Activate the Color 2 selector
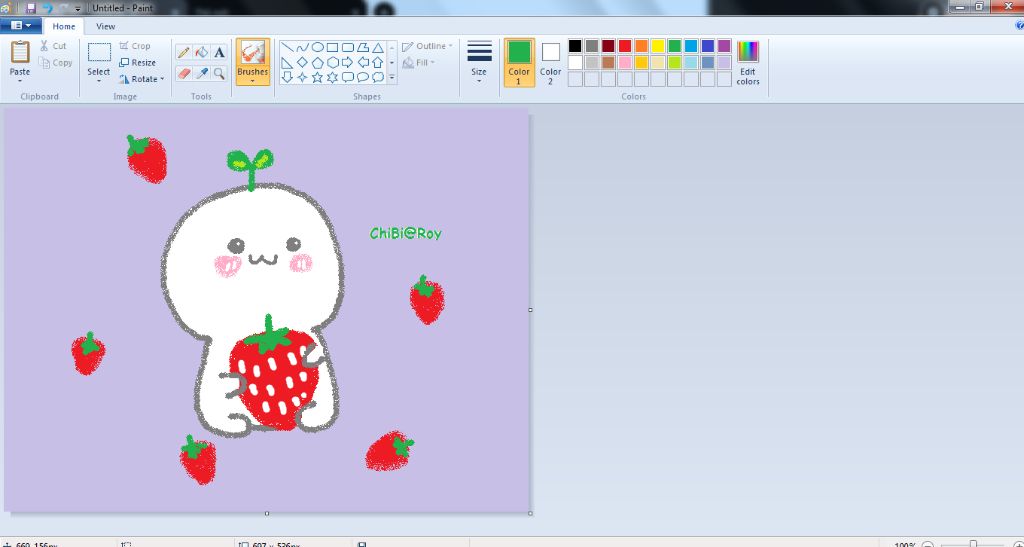Viewport: 1024px width, 547px height. [x=551, y=62]
